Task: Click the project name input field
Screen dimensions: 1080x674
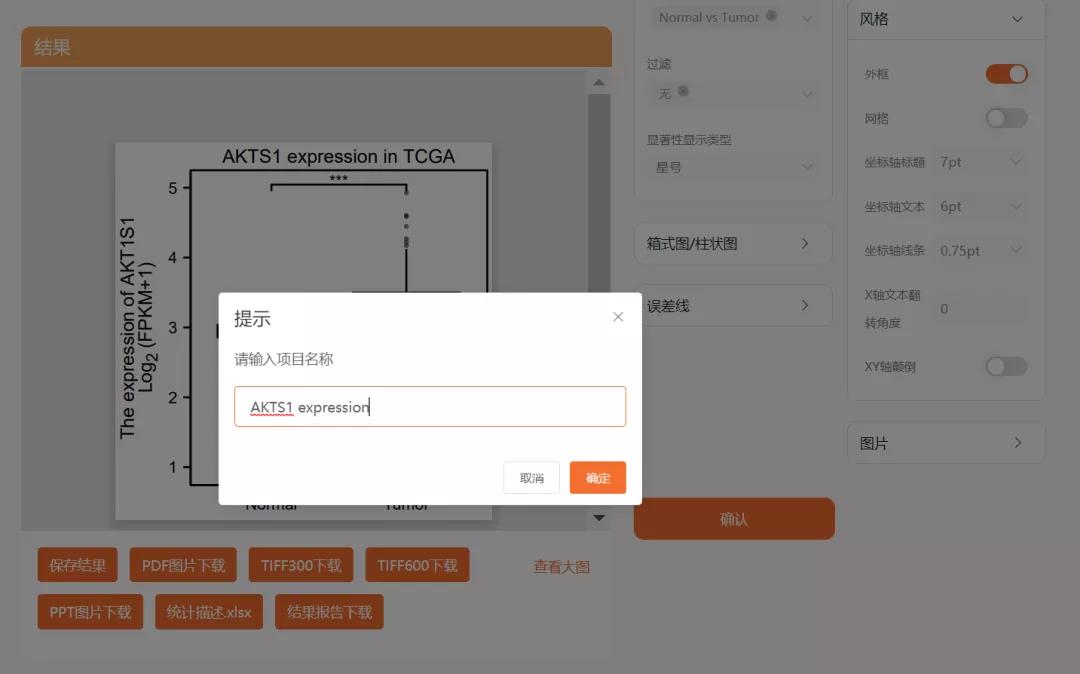Action: pos(430,406)
